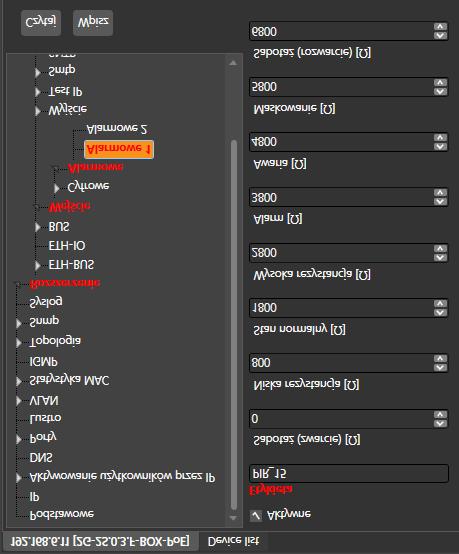459x554 pixels.
Task: Select the Rozszerzenia tree node
Action: click(65, 283)
